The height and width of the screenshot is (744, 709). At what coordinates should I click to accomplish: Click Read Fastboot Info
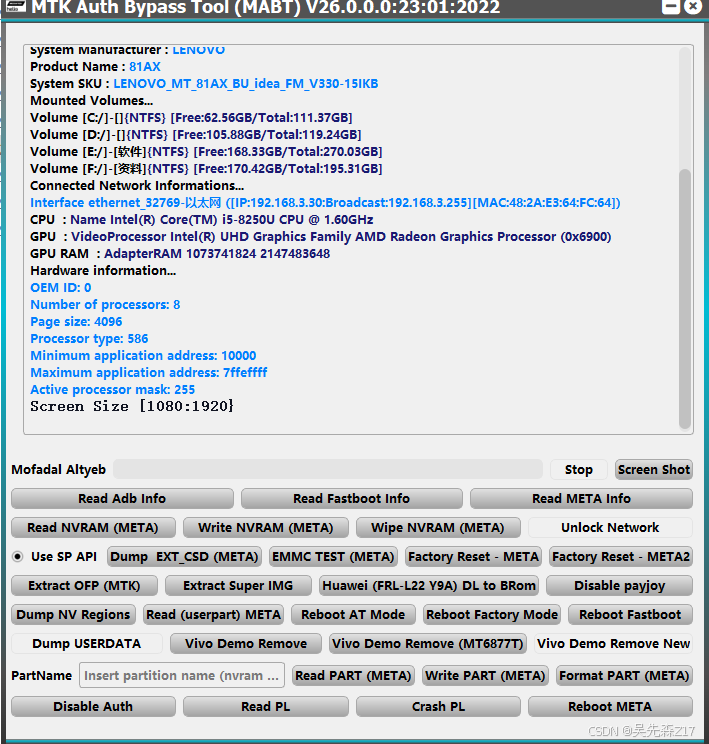pyautogui.click(x=351, y=498)
